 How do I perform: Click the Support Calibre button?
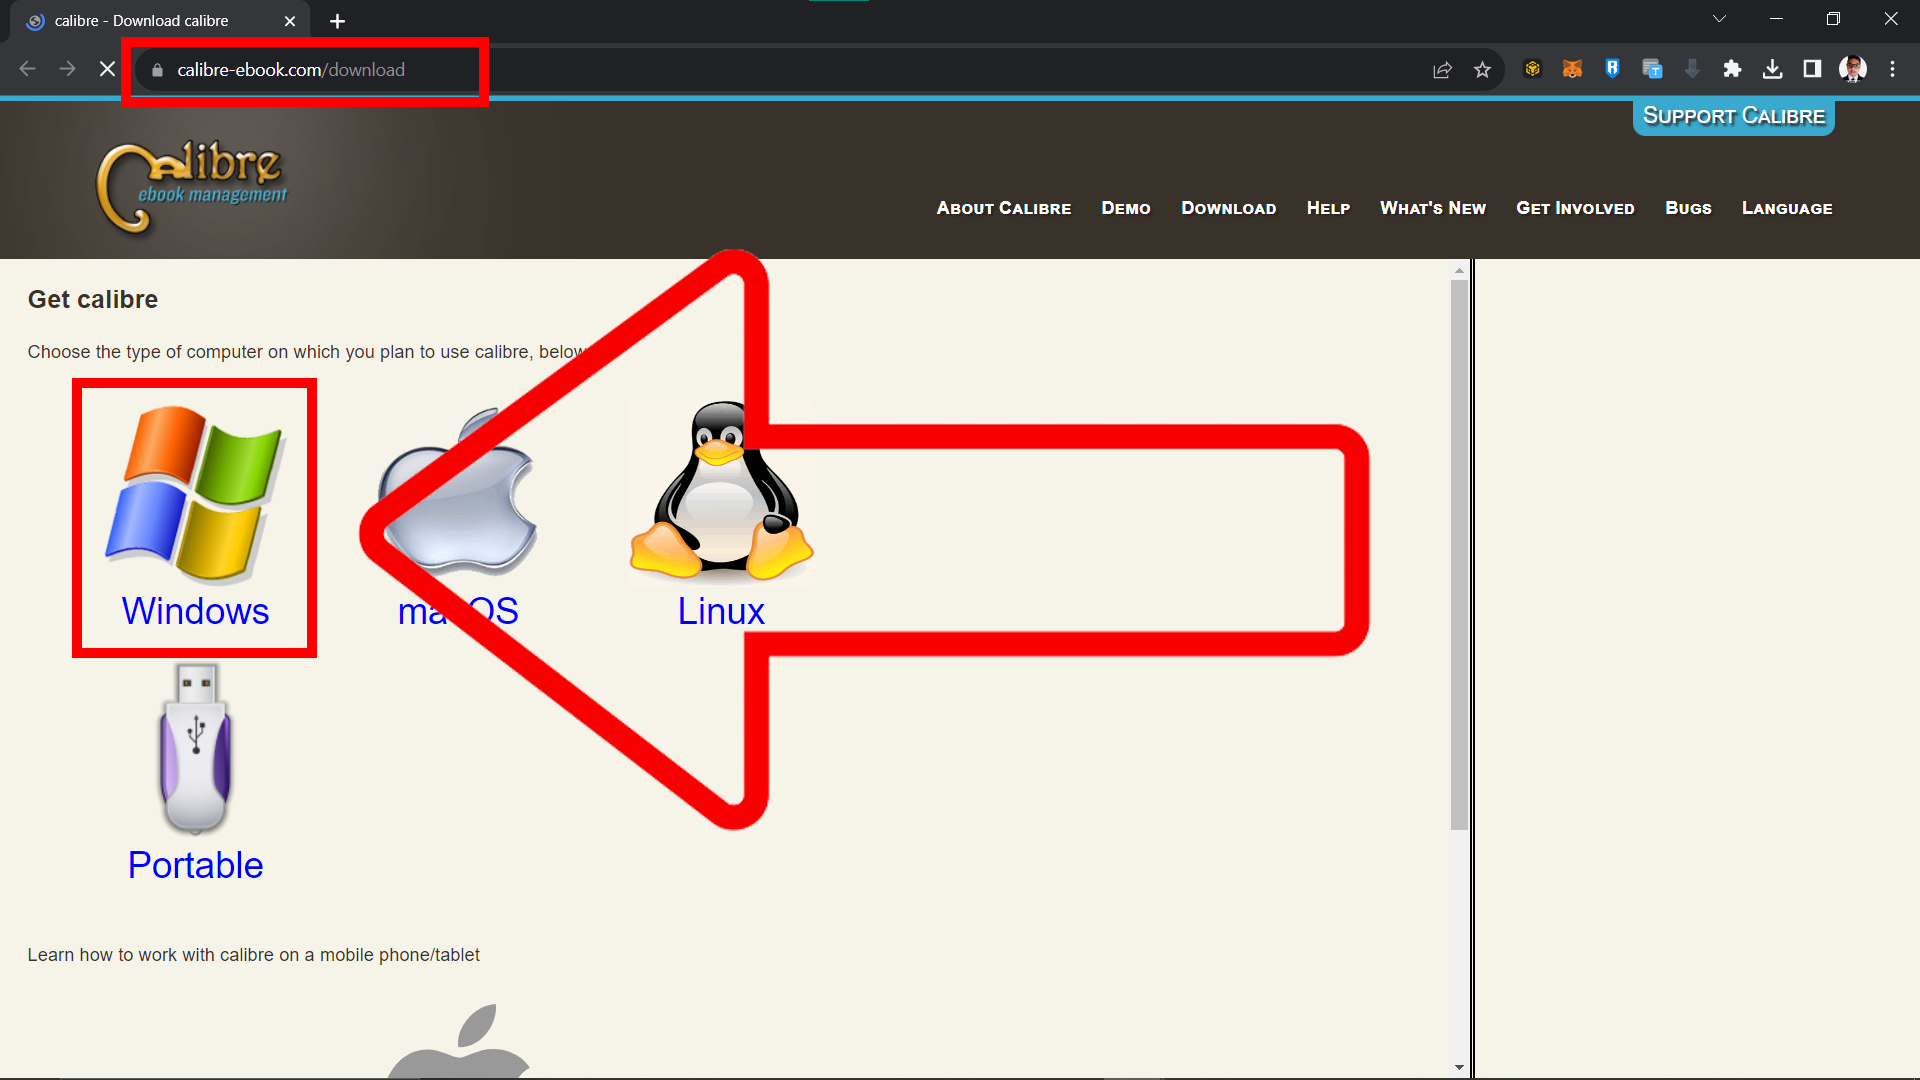[1731, 116]
